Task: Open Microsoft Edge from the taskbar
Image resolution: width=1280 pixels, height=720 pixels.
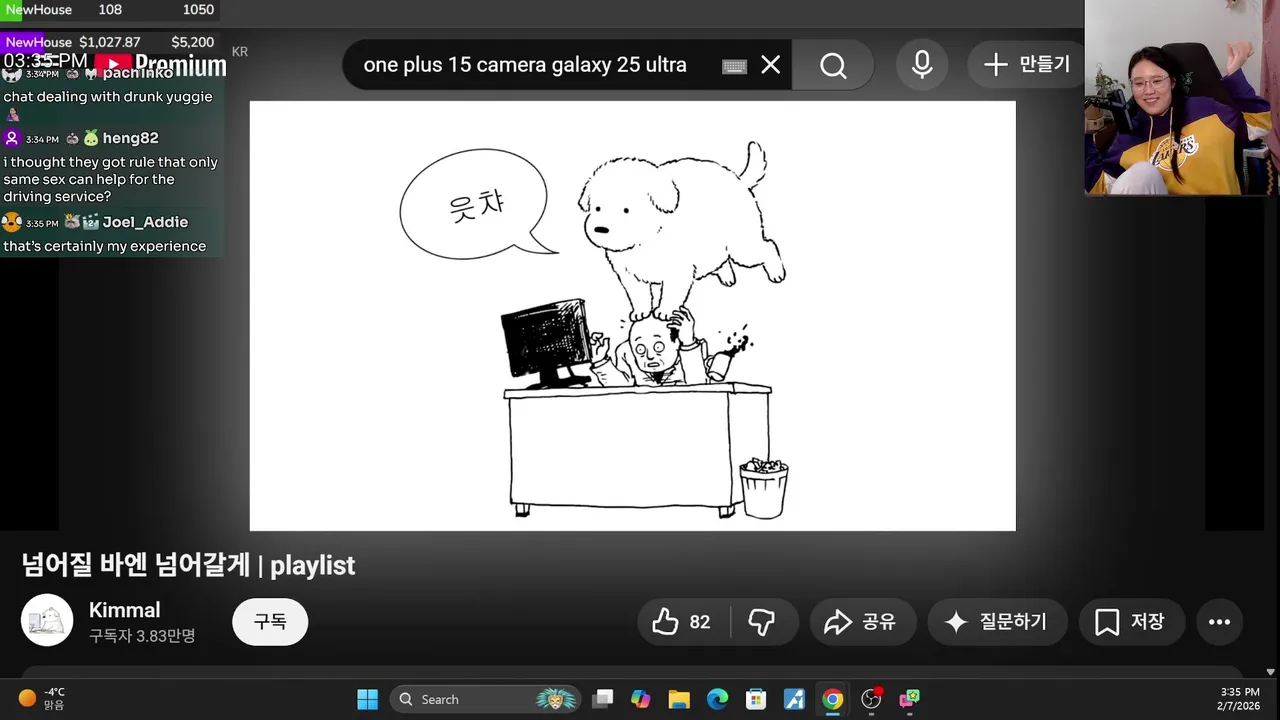Action: tap(718, 699)
